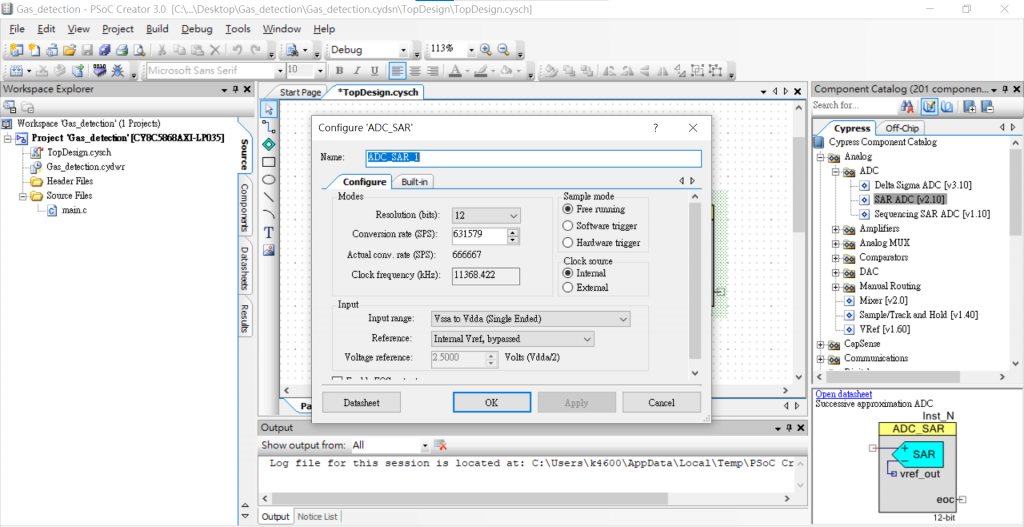Select the pointer tool in schematic toolbar

coord(268,108)
